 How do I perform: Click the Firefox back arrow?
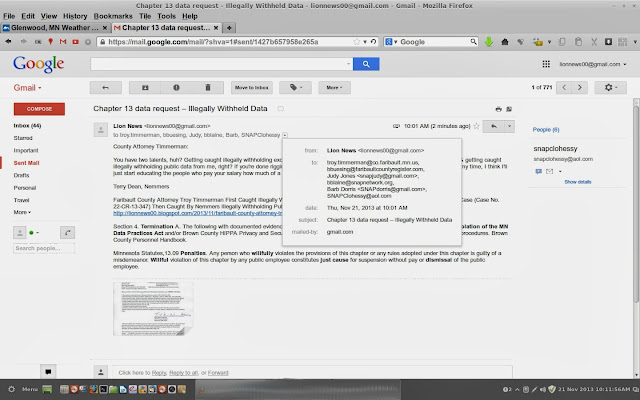8,42
